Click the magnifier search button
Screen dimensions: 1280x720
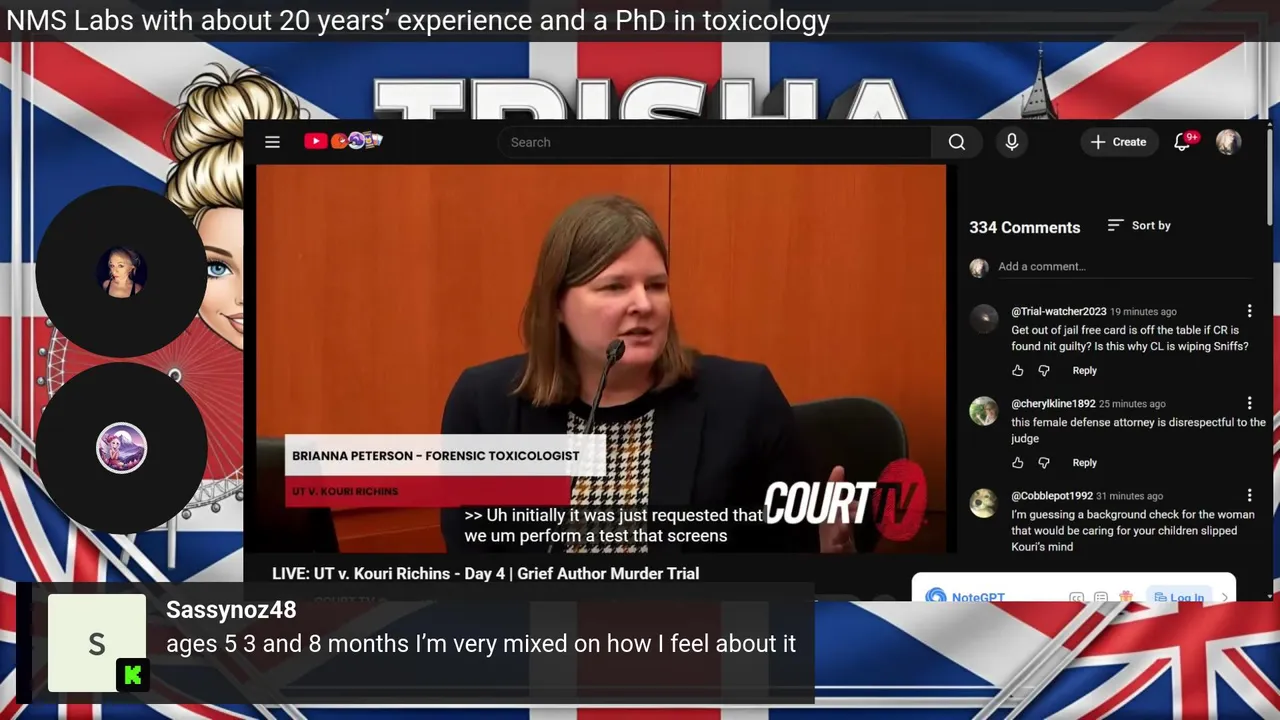point(957,142)
